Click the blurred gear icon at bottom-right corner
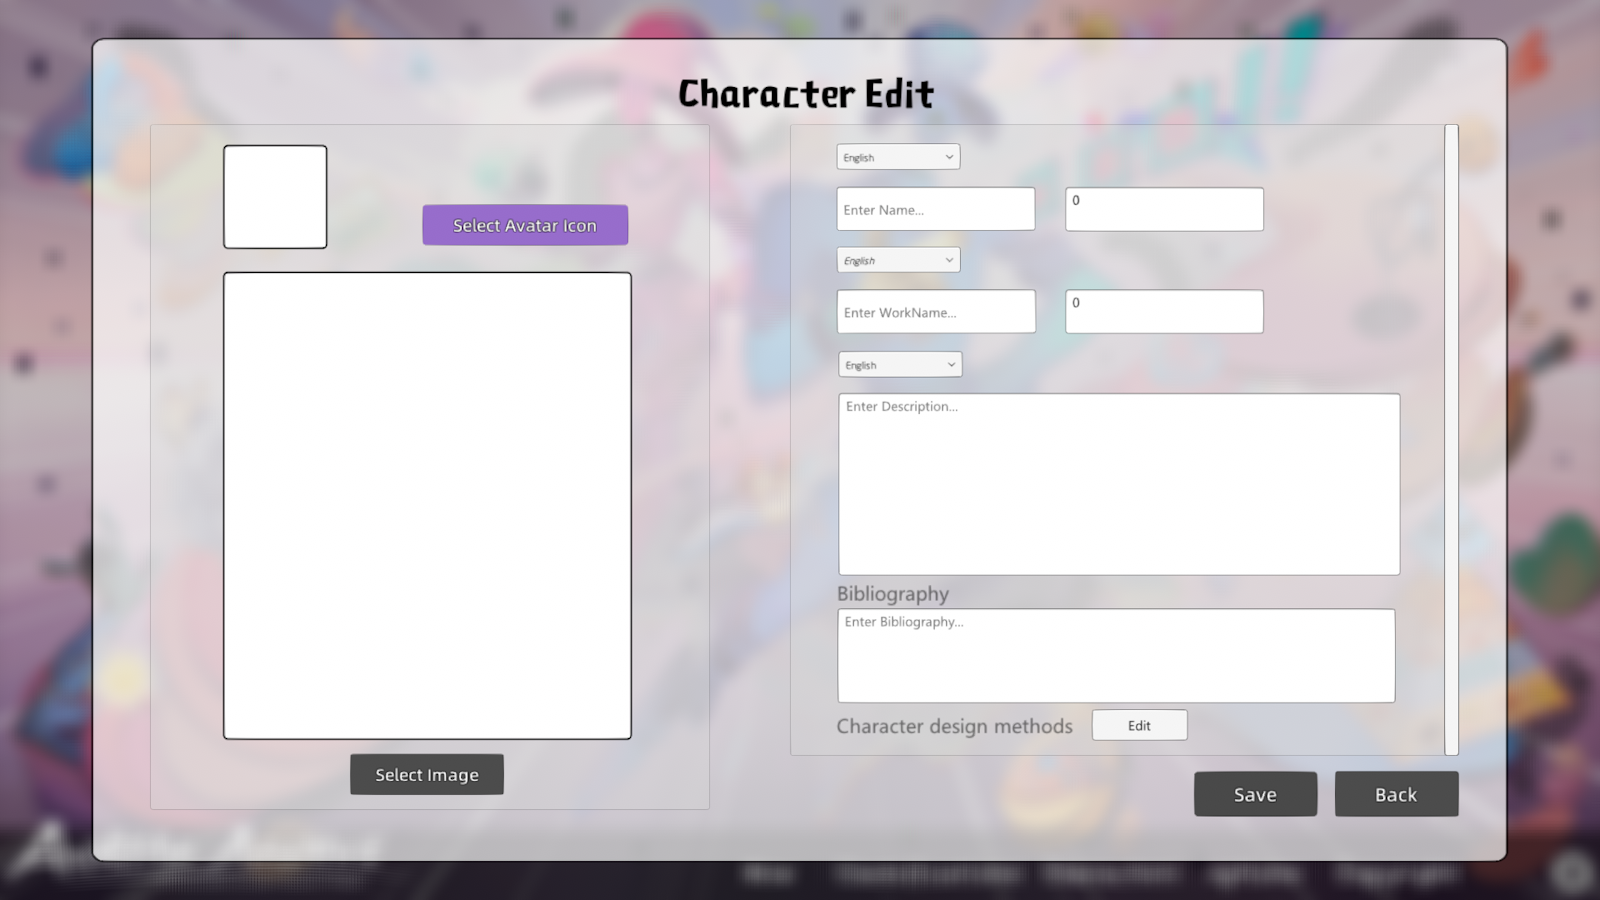Screen dimensions: 1600x900 (1571, 873)
